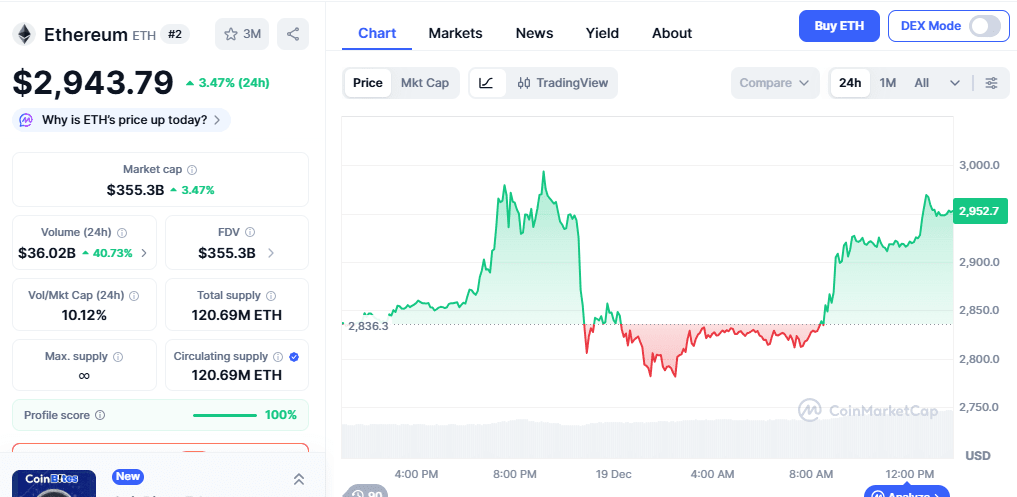The width and height of the screenshot is (1017, 497).
Task: Open 'Why is ETH's price up today?'
Action: coord(122,120)
